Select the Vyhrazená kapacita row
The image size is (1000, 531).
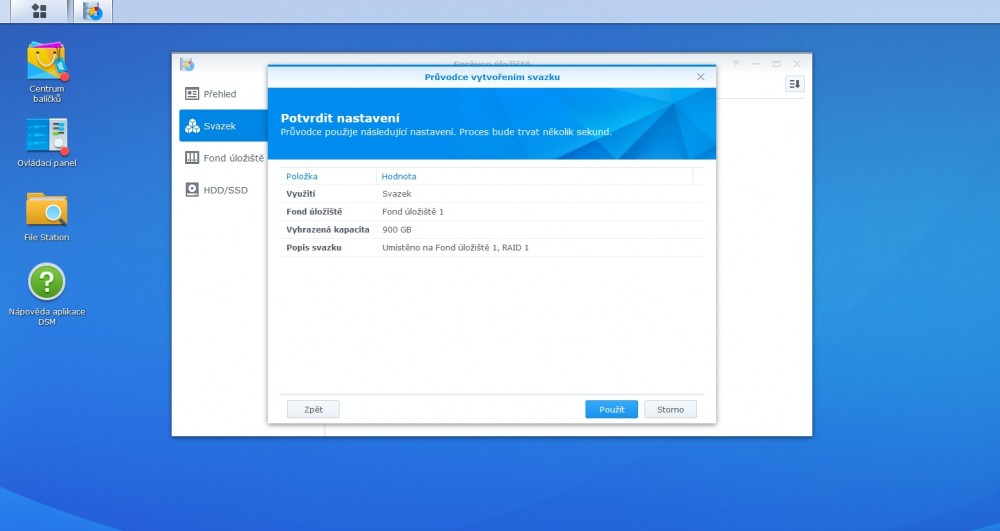coord(490,229)
